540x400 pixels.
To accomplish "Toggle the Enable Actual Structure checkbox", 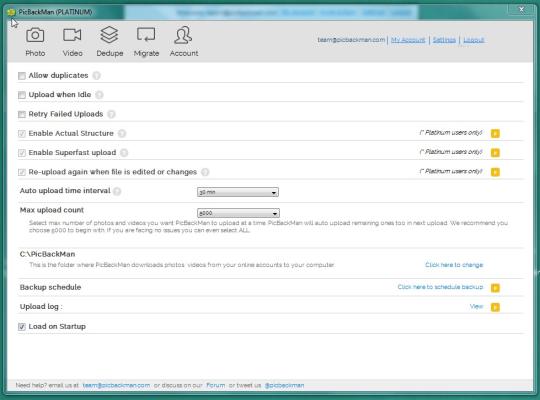I will [x=22, y=134].
